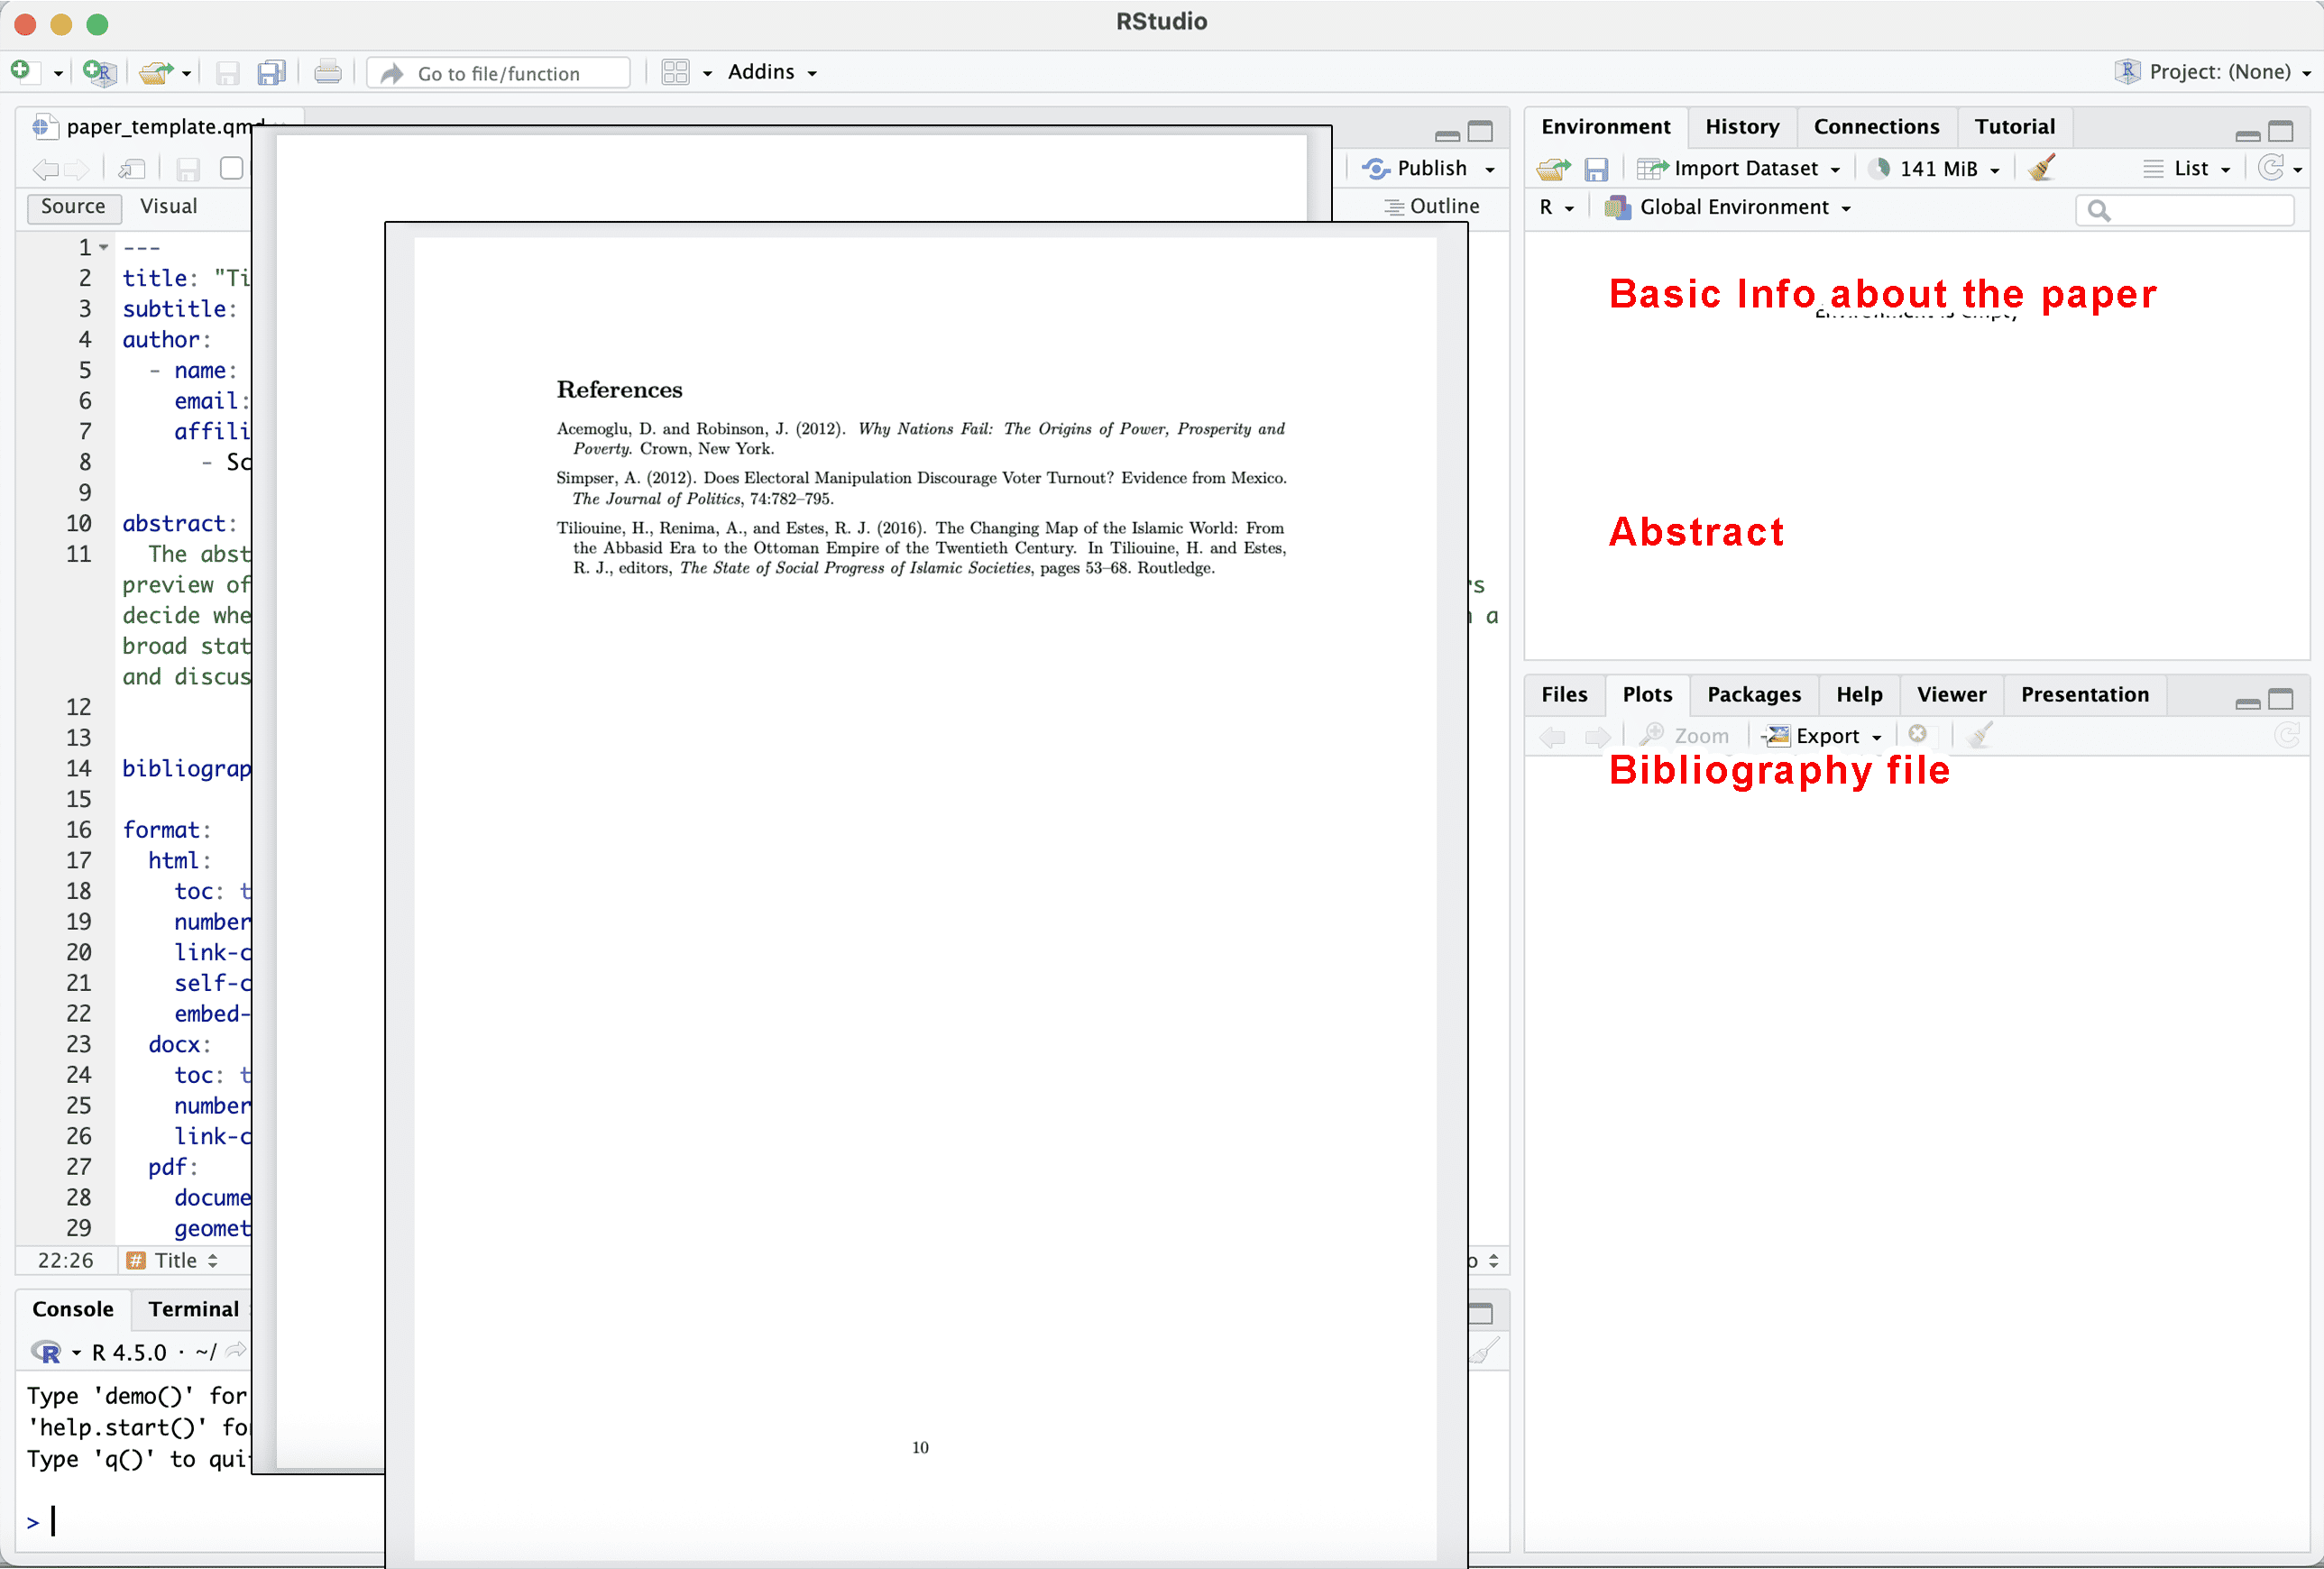Screen dimensions: 2324x1569
Task: Open the Addins dropdown menu
Action: [x=772, y=72]
